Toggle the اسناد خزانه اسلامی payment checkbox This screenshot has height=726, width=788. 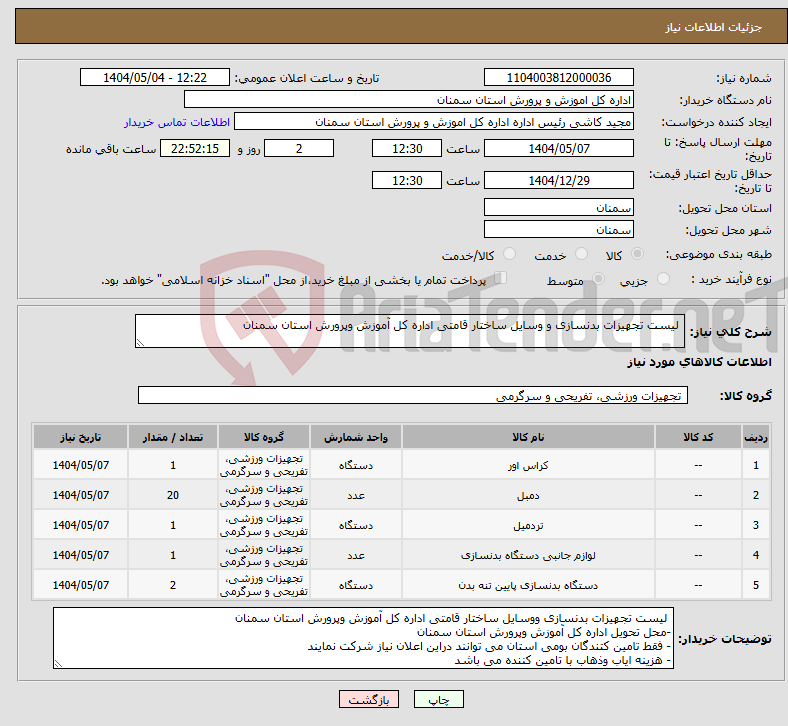[501, 277]
